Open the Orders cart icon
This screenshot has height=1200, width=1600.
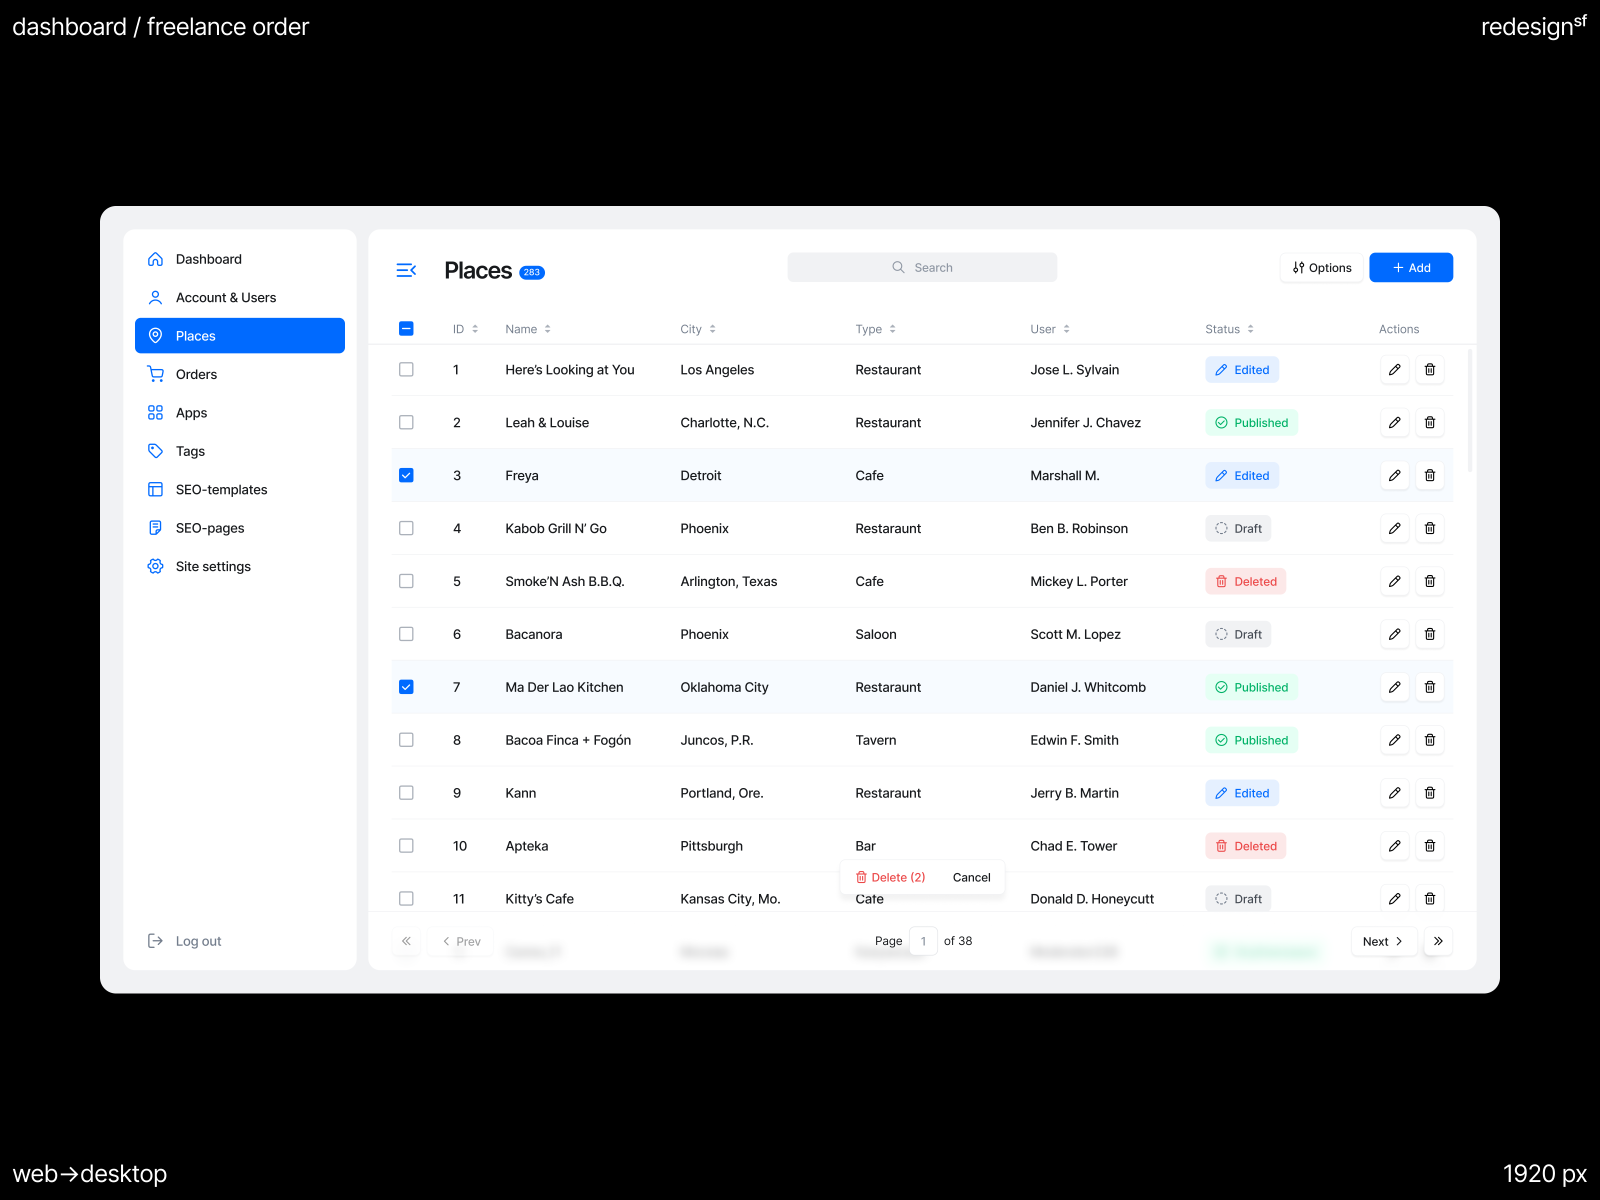point(156,373)
